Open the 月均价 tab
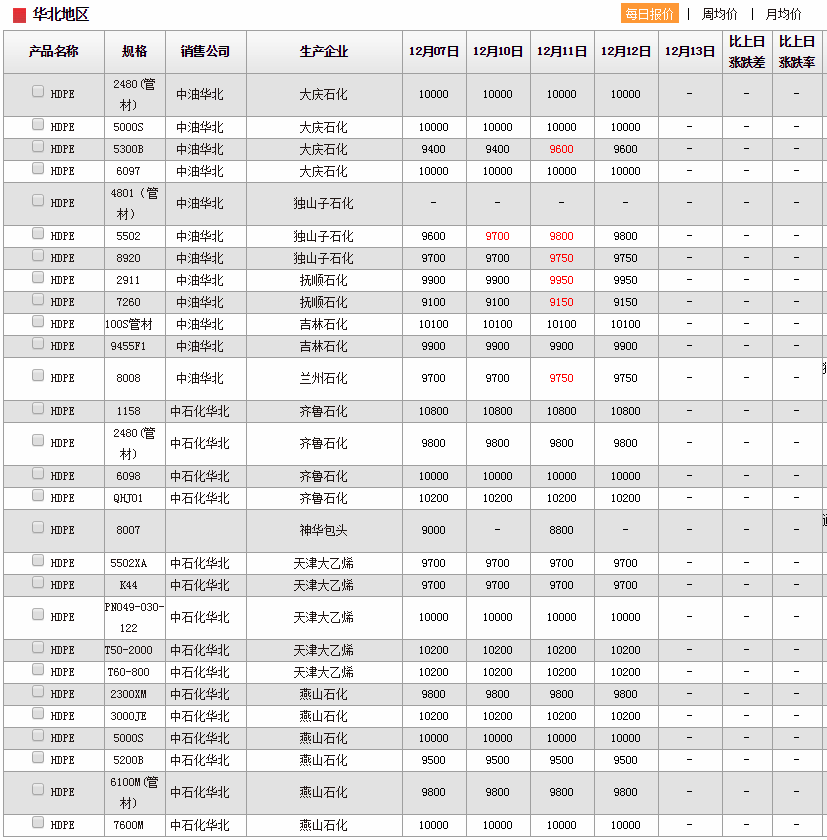827x840 pixels. pos(783,14)
